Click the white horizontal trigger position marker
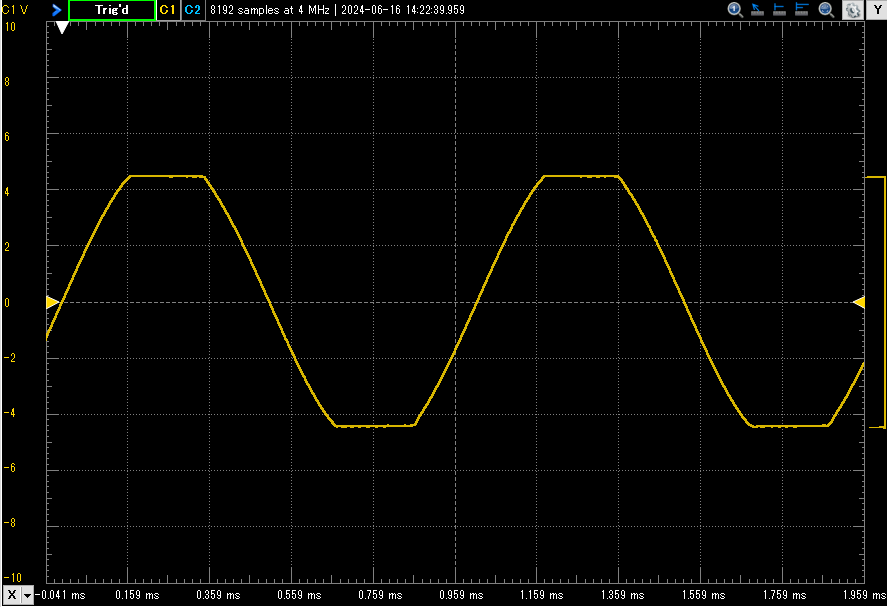 tap(62, 28)
